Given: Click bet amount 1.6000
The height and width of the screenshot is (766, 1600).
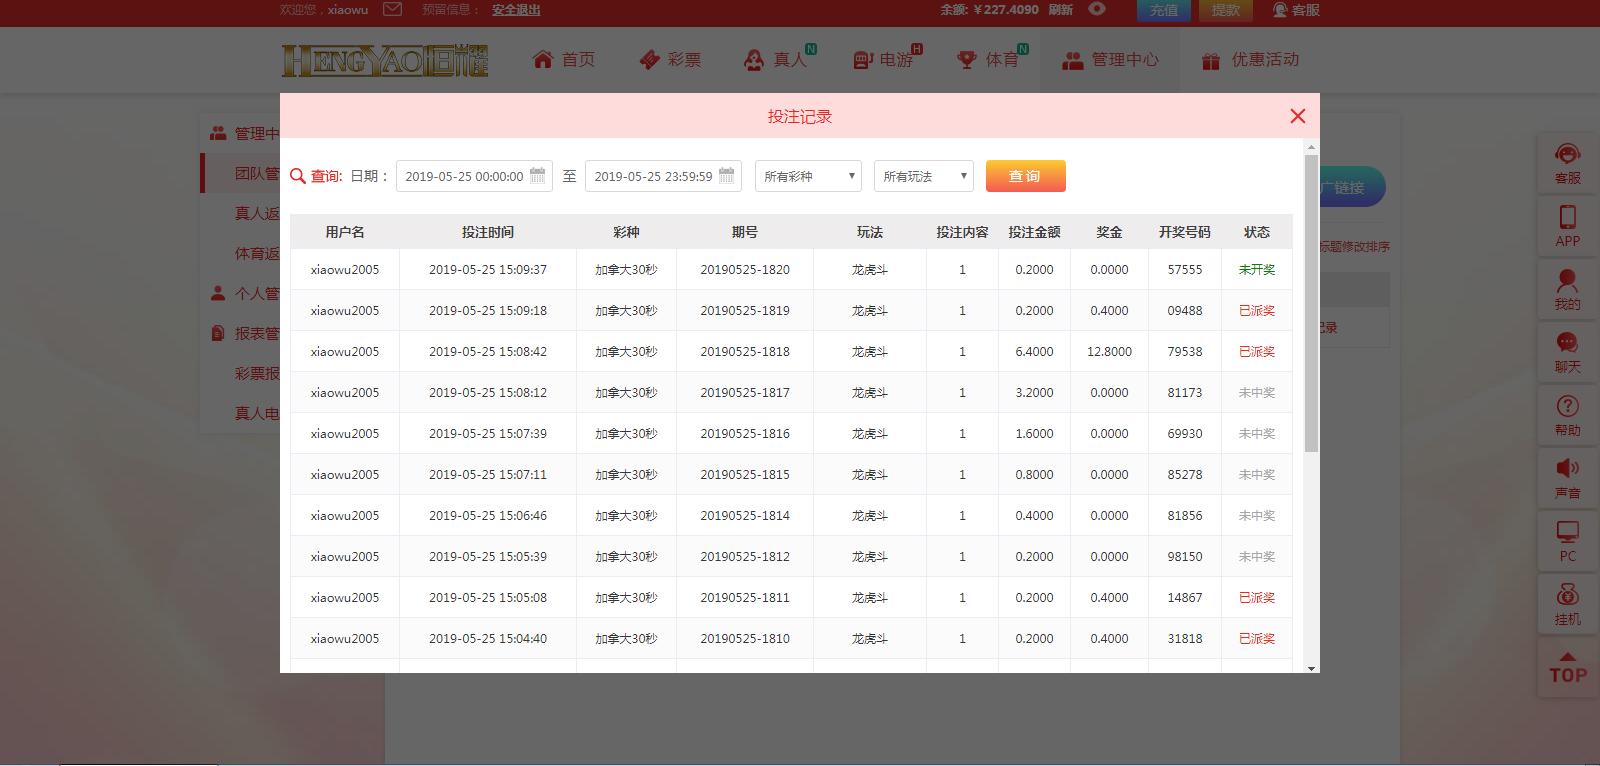Looking at the screenshot, I should point(1034,434).
